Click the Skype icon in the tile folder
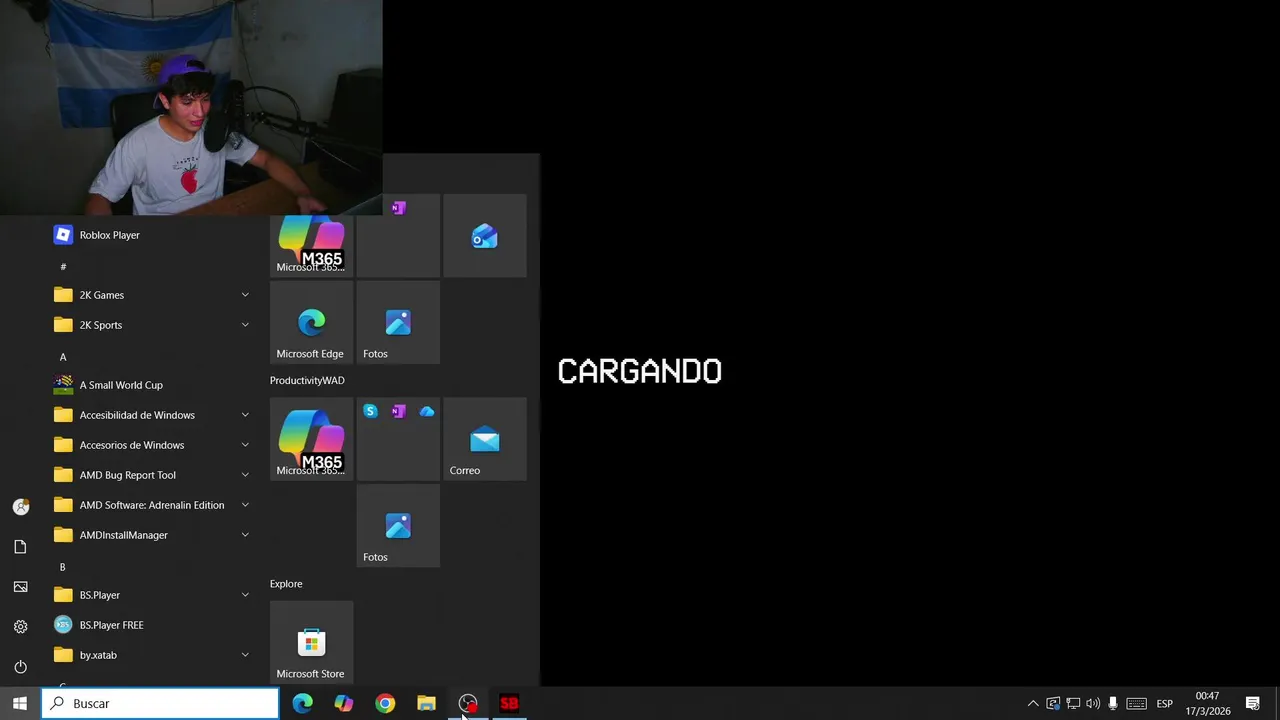This screenshot has height=720, width=1280. pyautogui.click(x=371, y=411)
